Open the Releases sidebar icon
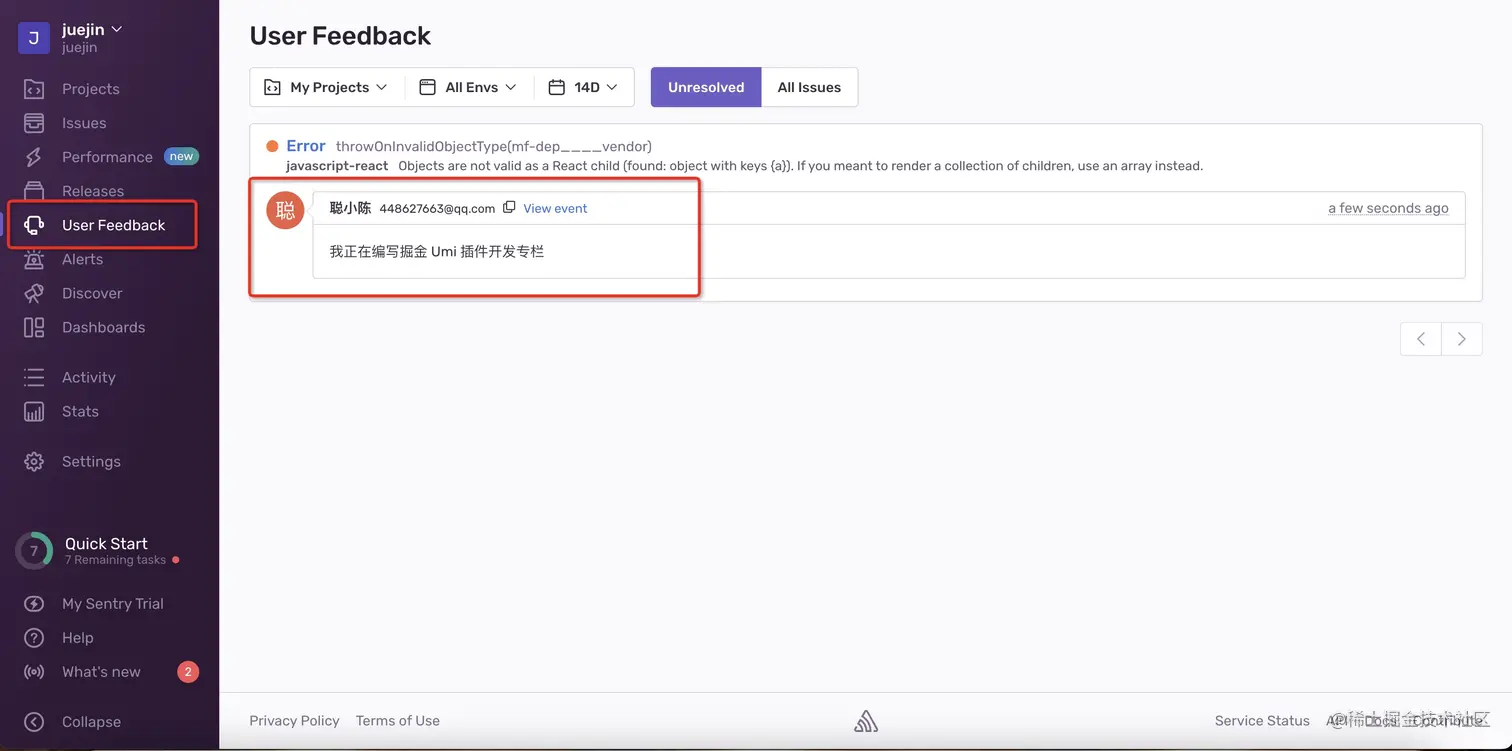The image size is (1512, 751). pos(34,190)
